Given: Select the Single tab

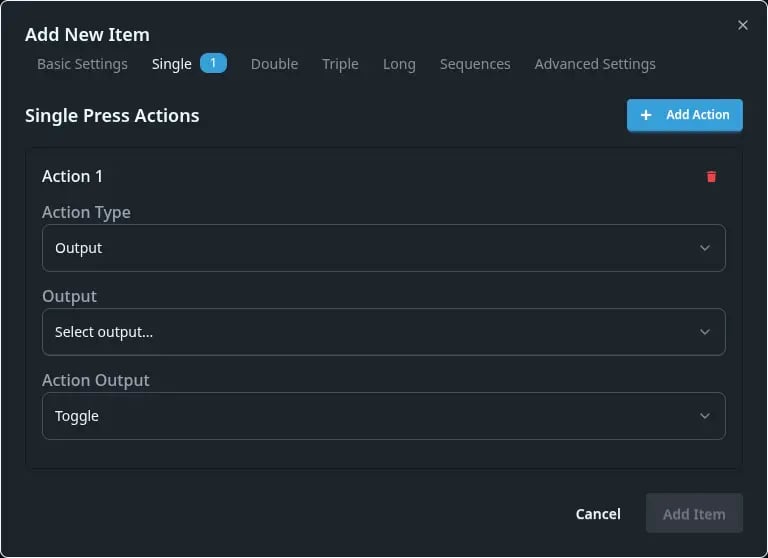Looking at the screenshot, I should click(171, 64).
